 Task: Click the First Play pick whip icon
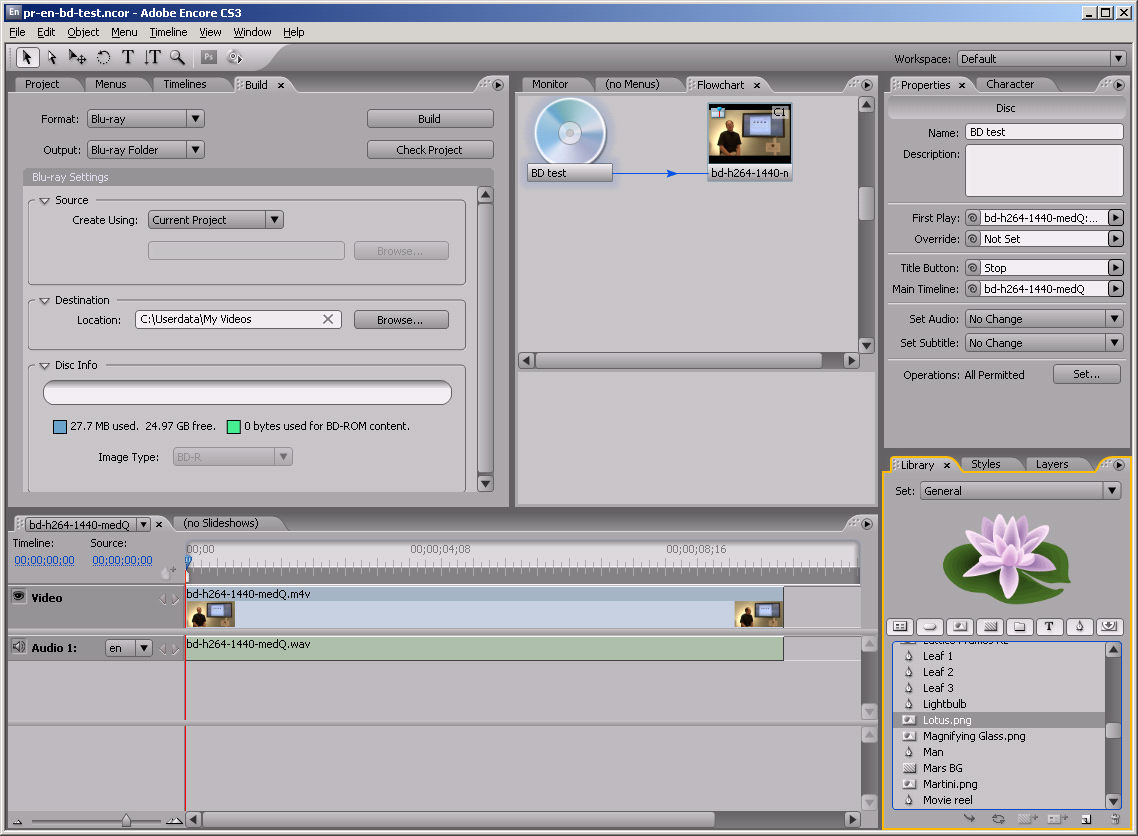[x=973, y=218]
